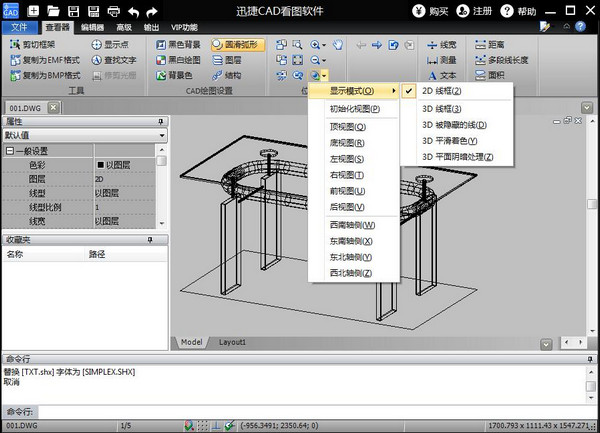The width and height of the screenshot is (600, 433).
Task: Collapse the 一般设置 property group
Action: [9, 151]
